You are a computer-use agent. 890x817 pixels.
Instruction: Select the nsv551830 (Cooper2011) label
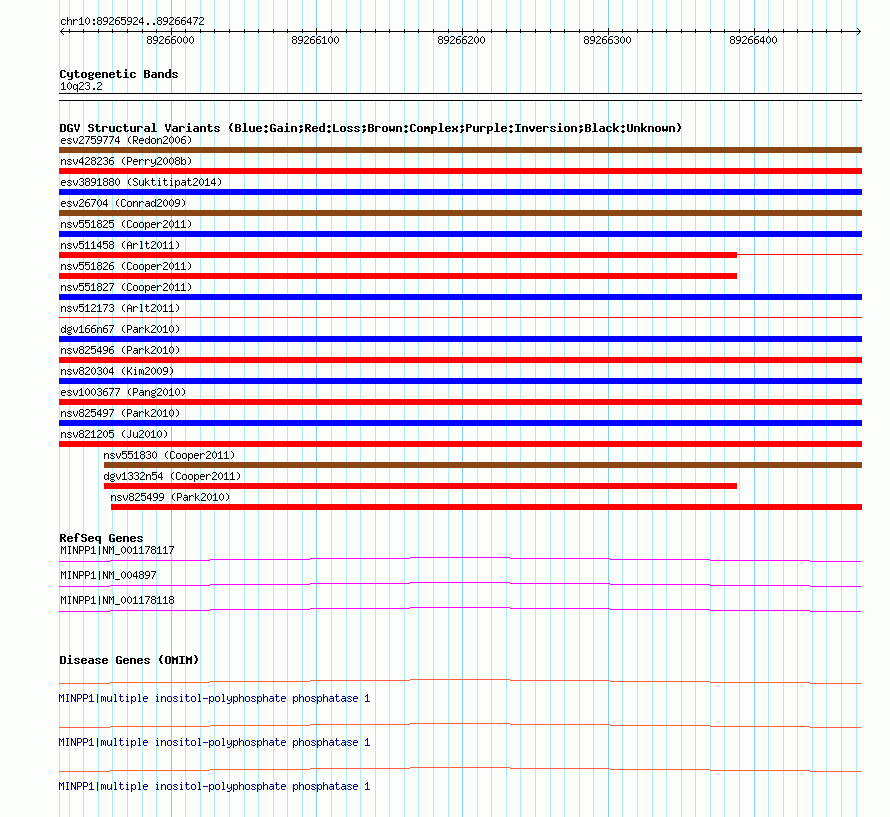pos(169,455)
